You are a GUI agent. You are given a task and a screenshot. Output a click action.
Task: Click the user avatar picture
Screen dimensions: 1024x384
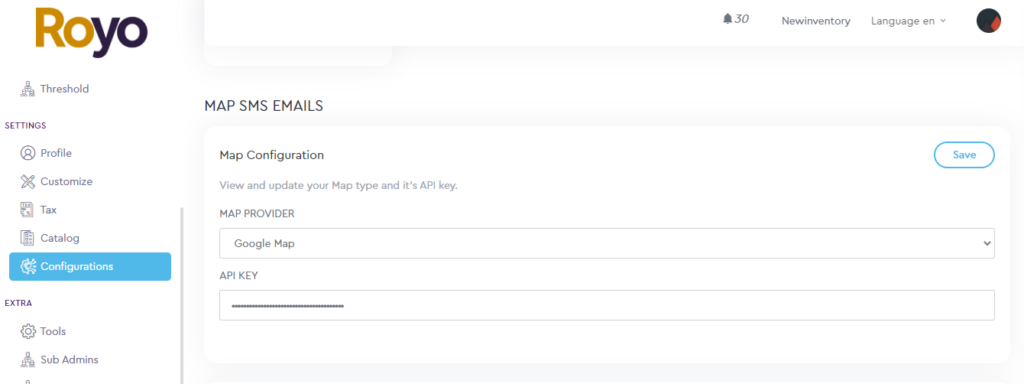988,21
